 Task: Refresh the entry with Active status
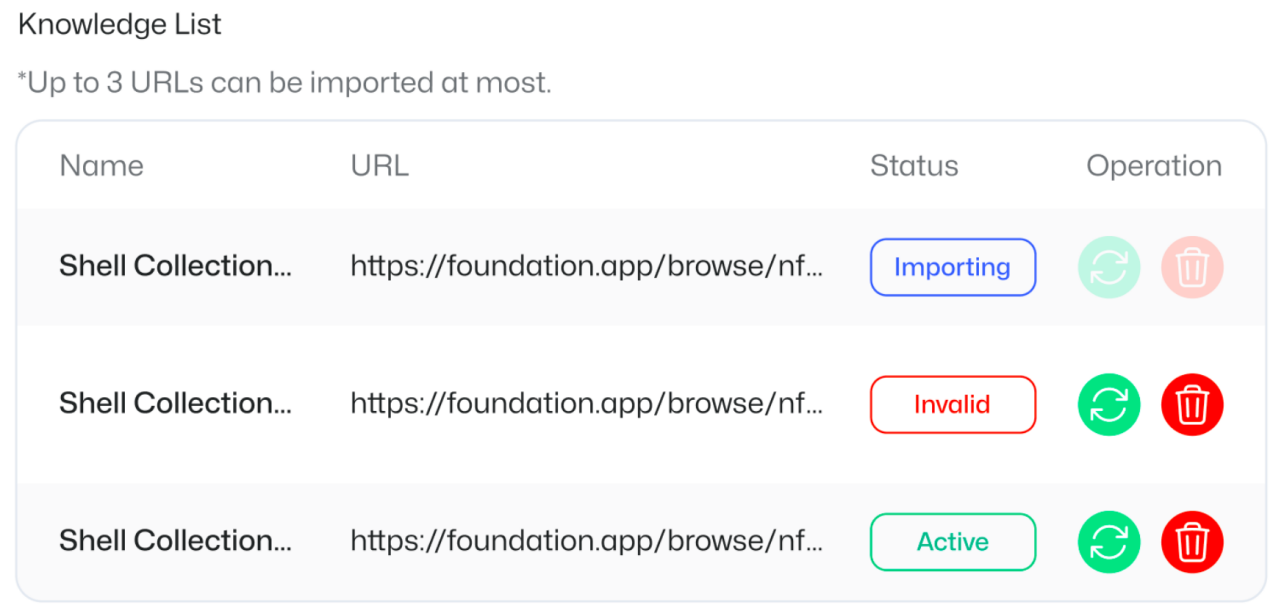pos(1109,542)
